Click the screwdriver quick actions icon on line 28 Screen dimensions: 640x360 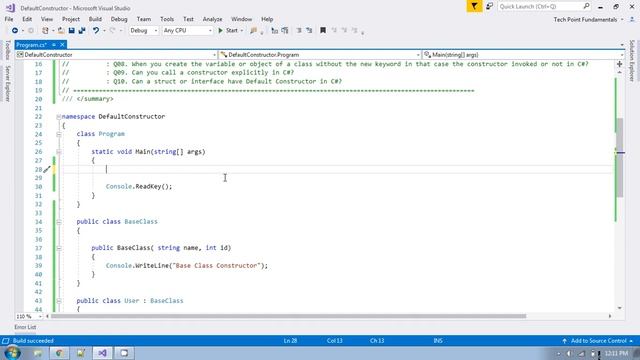click(47, 169)
